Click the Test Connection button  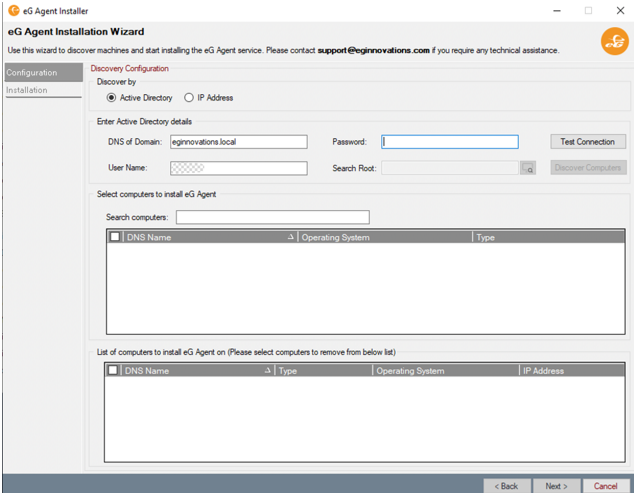(588, 142)
